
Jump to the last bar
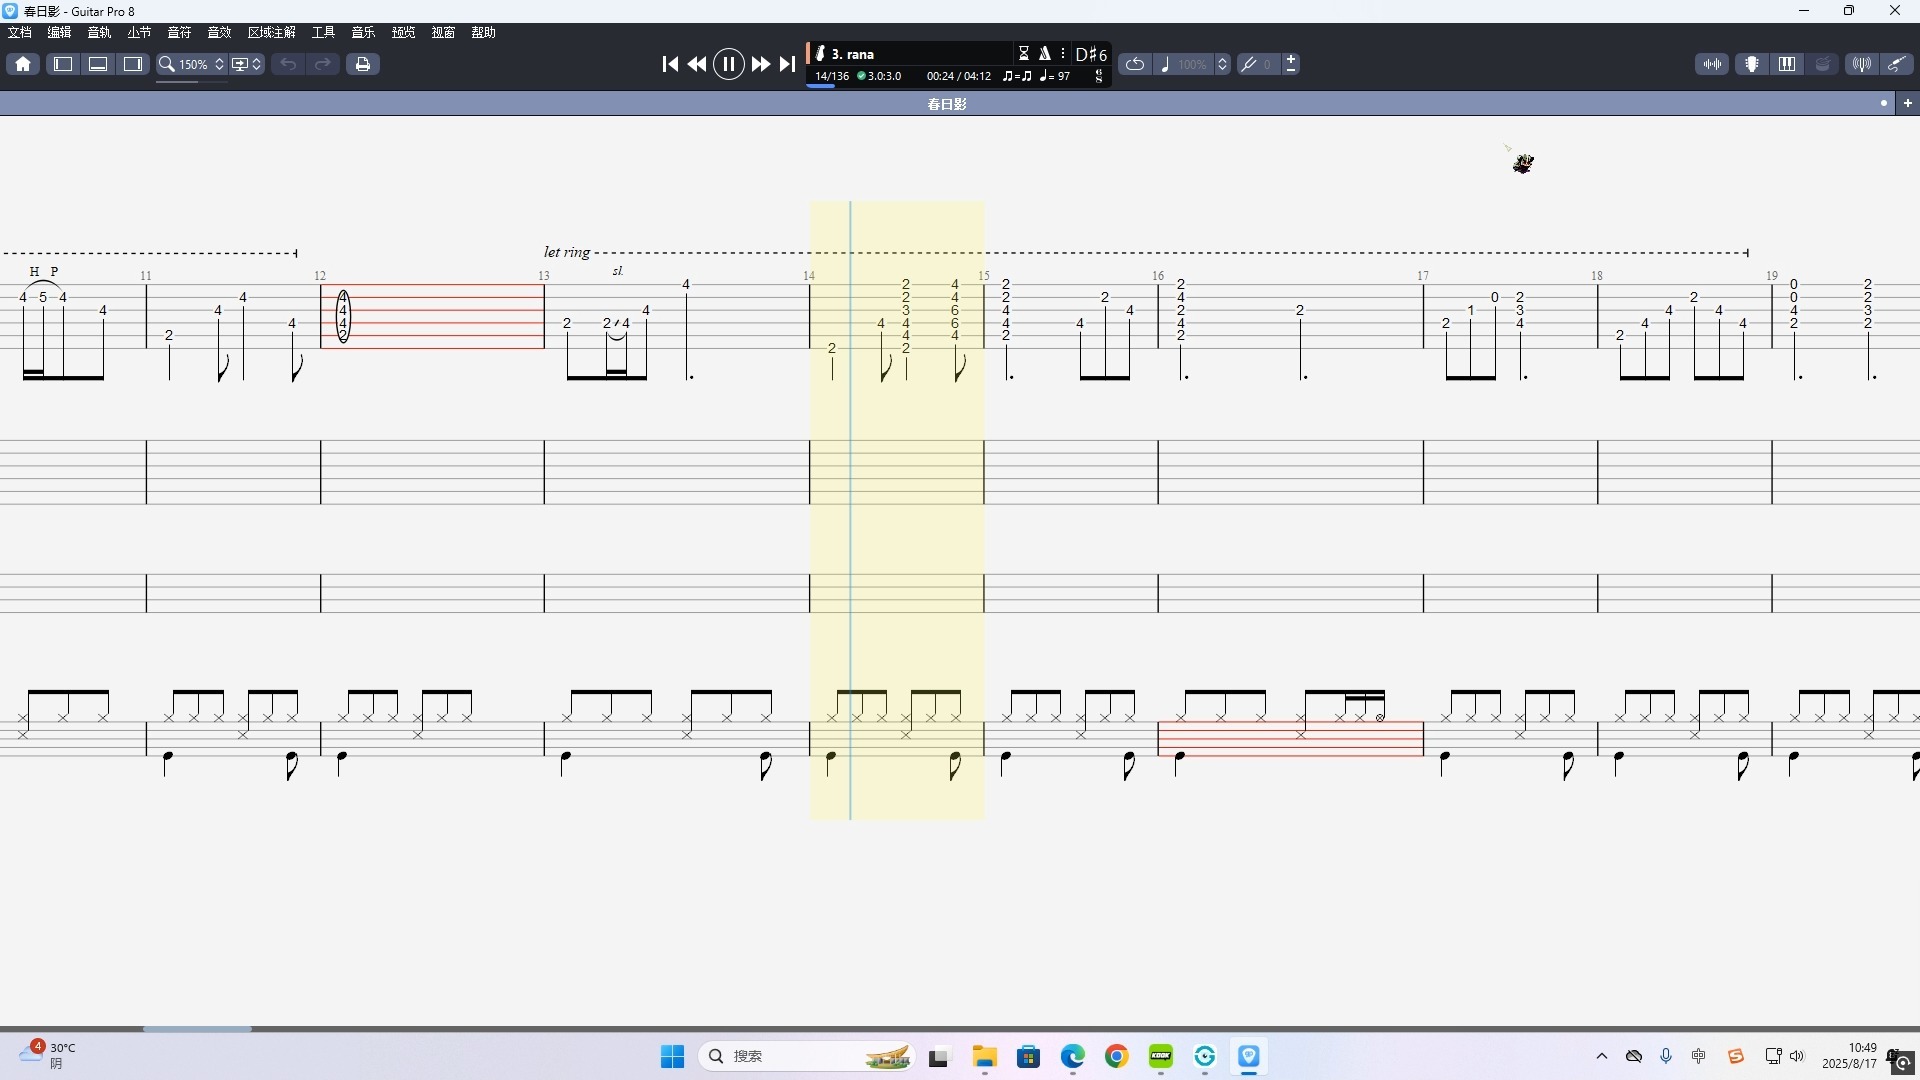[788, 64]
